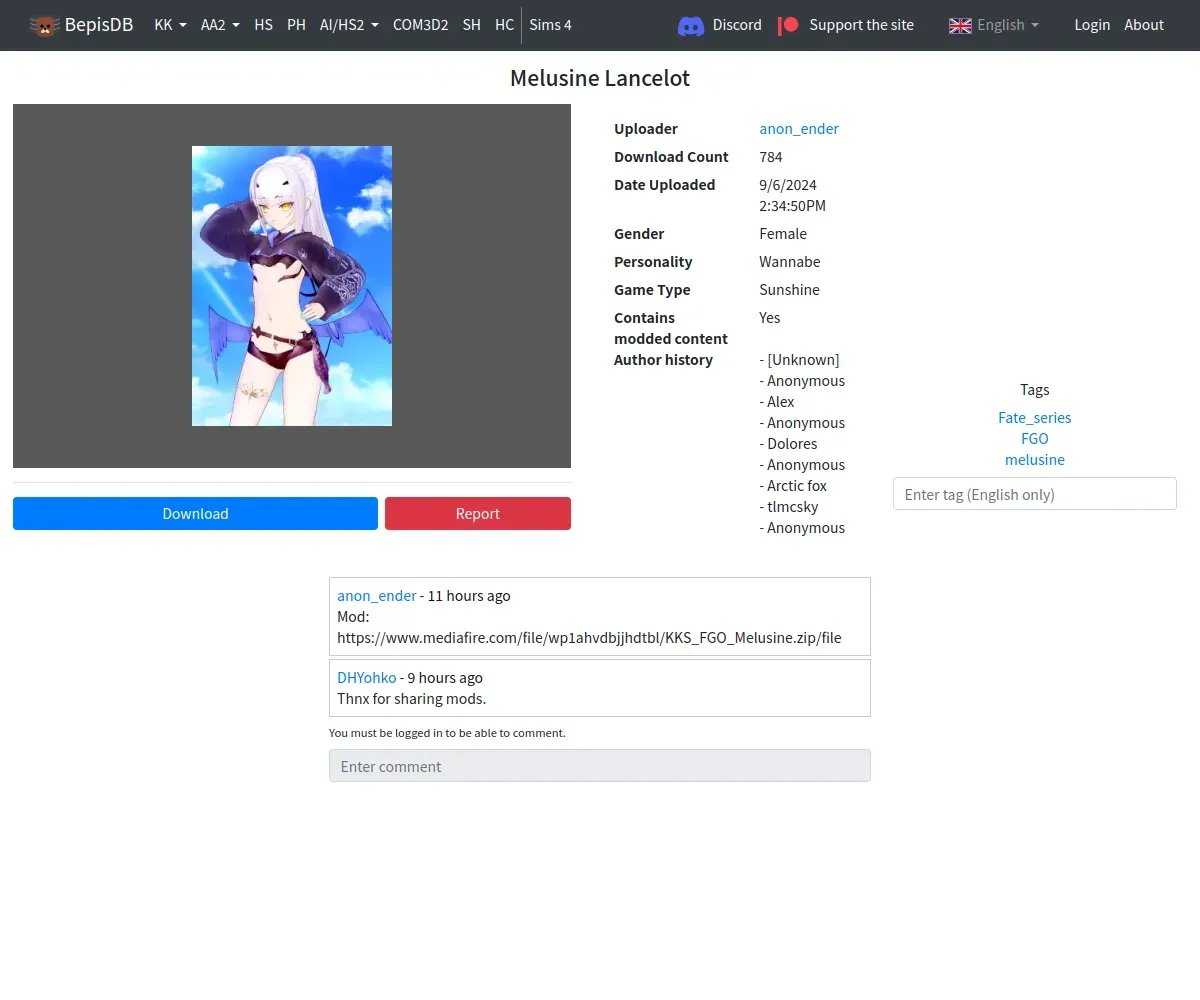Click the Melusine Lancelot page title
This screenshot has height=1000, width=1200.
pos(600,78)
